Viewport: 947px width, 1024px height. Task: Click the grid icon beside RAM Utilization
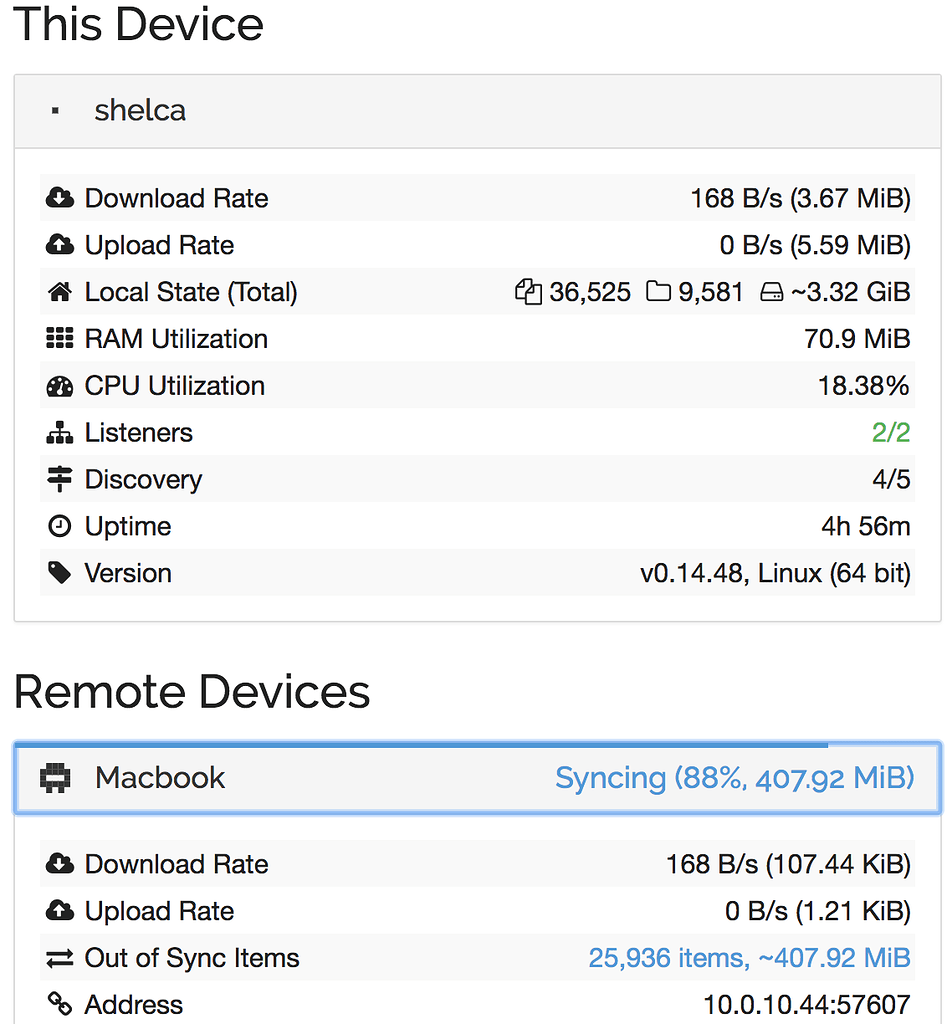pos(60,339)
